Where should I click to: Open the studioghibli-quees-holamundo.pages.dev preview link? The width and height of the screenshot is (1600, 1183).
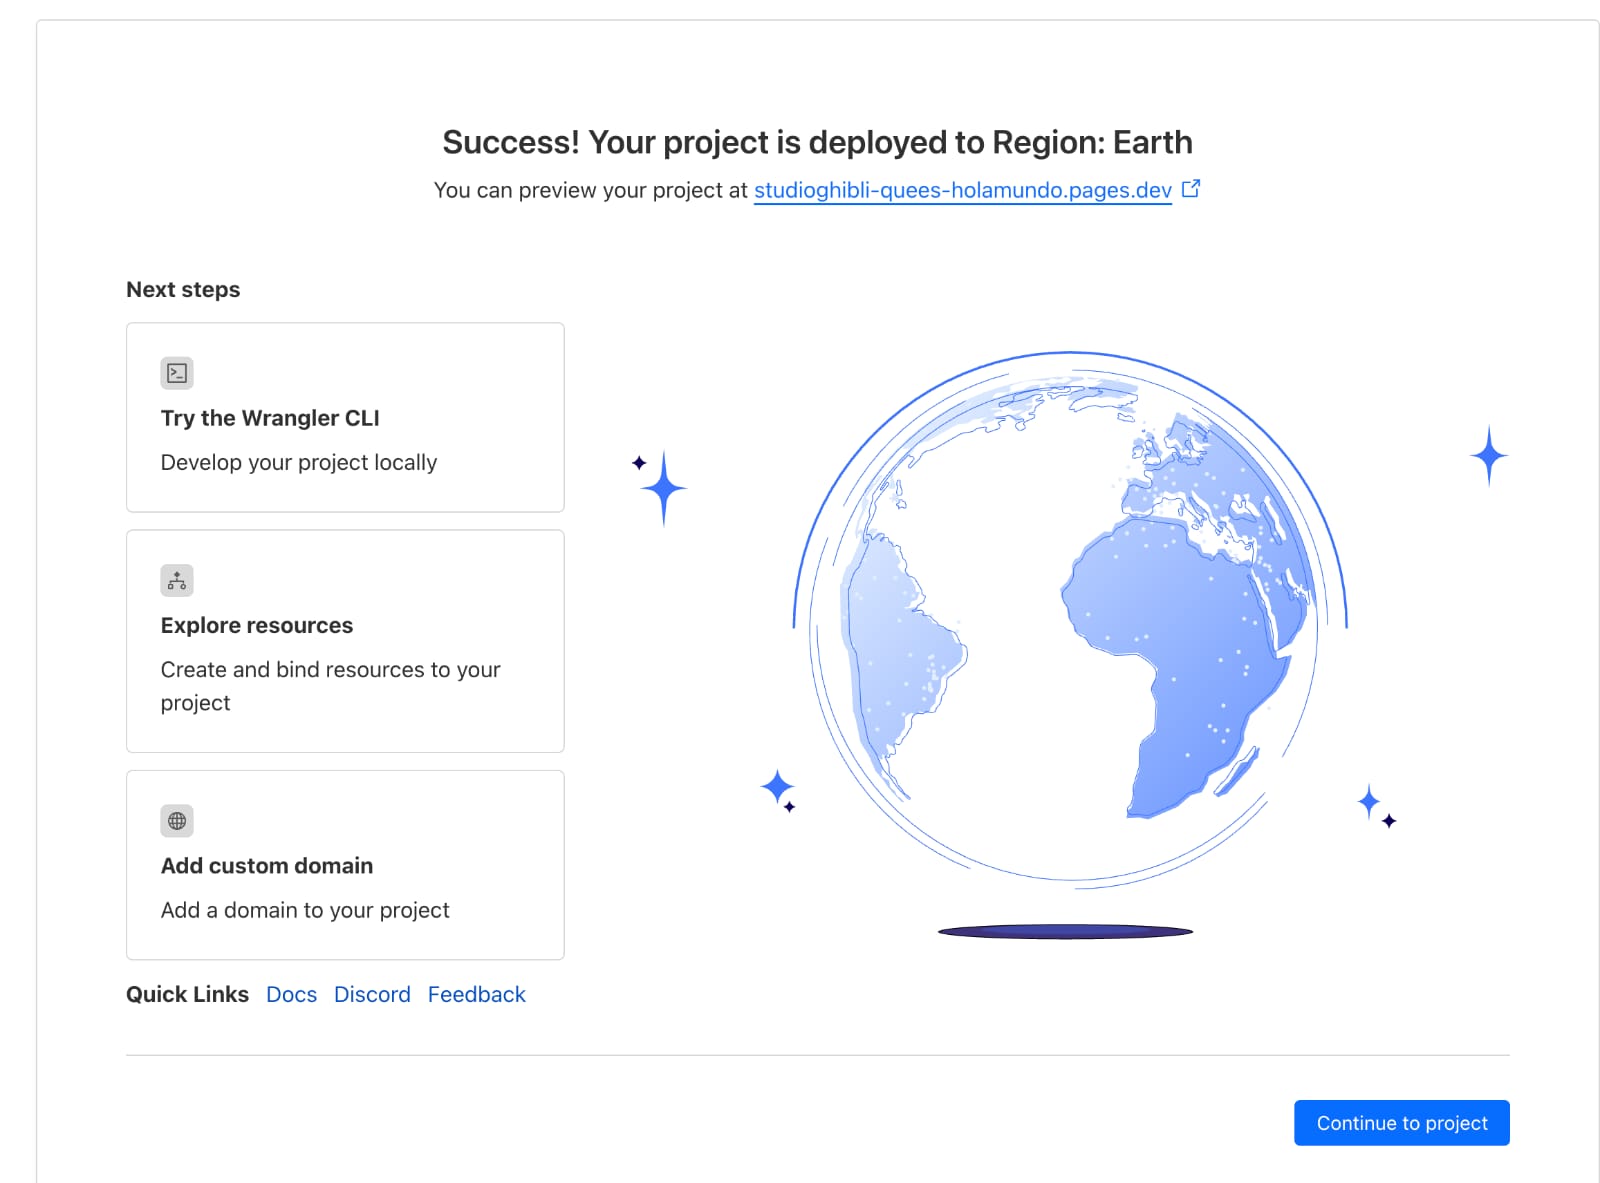point(962,190)
